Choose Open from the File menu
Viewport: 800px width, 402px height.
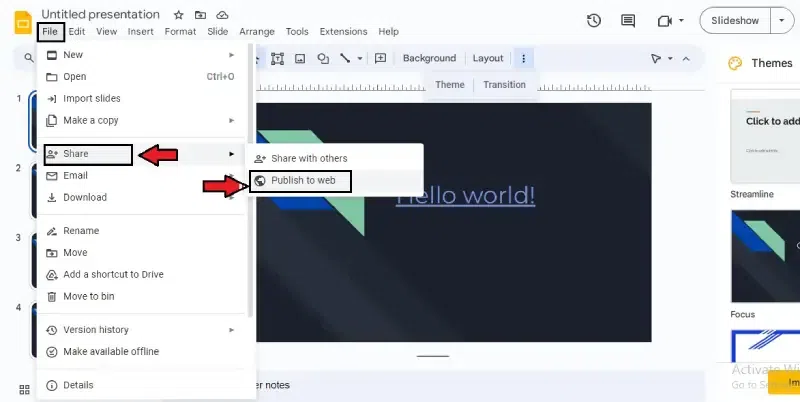142,77
